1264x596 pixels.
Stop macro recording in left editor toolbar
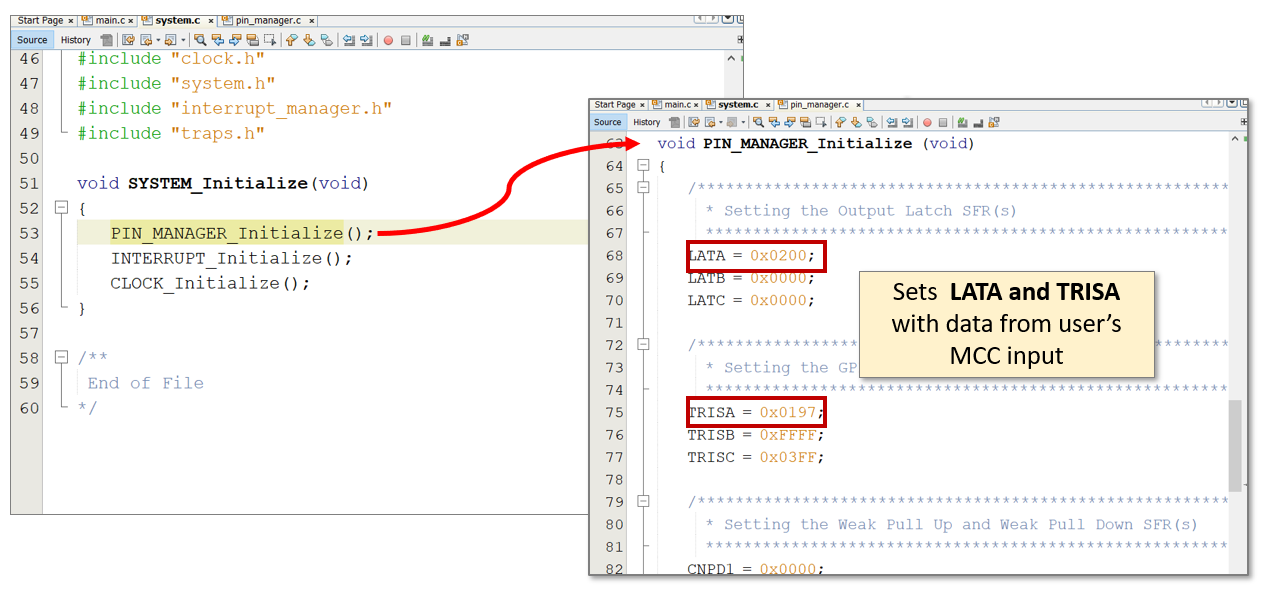pyautogui.click(x=405, y=40)
